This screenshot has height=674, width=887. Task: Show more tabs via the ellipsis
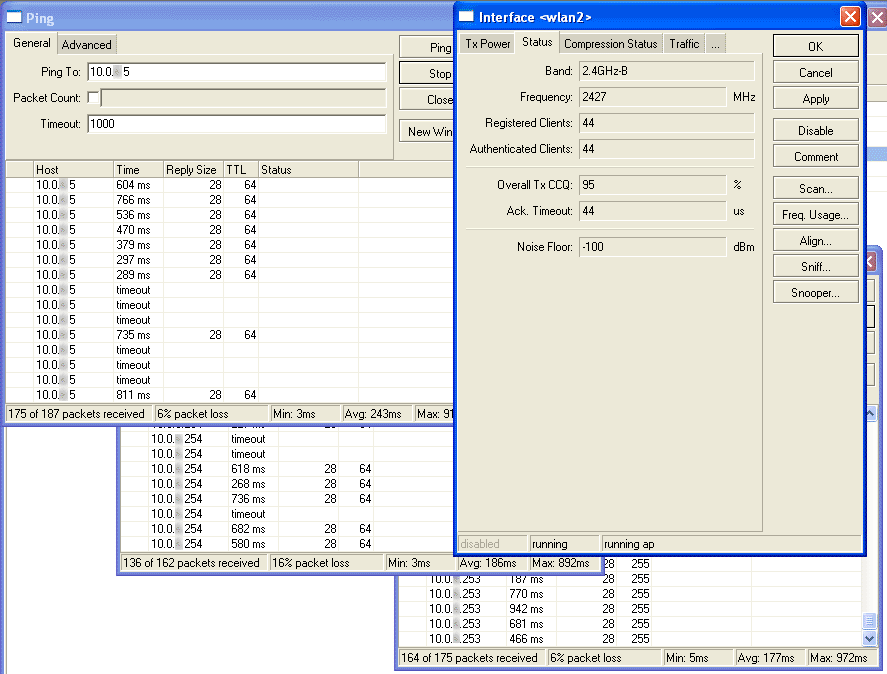(716, 44)
